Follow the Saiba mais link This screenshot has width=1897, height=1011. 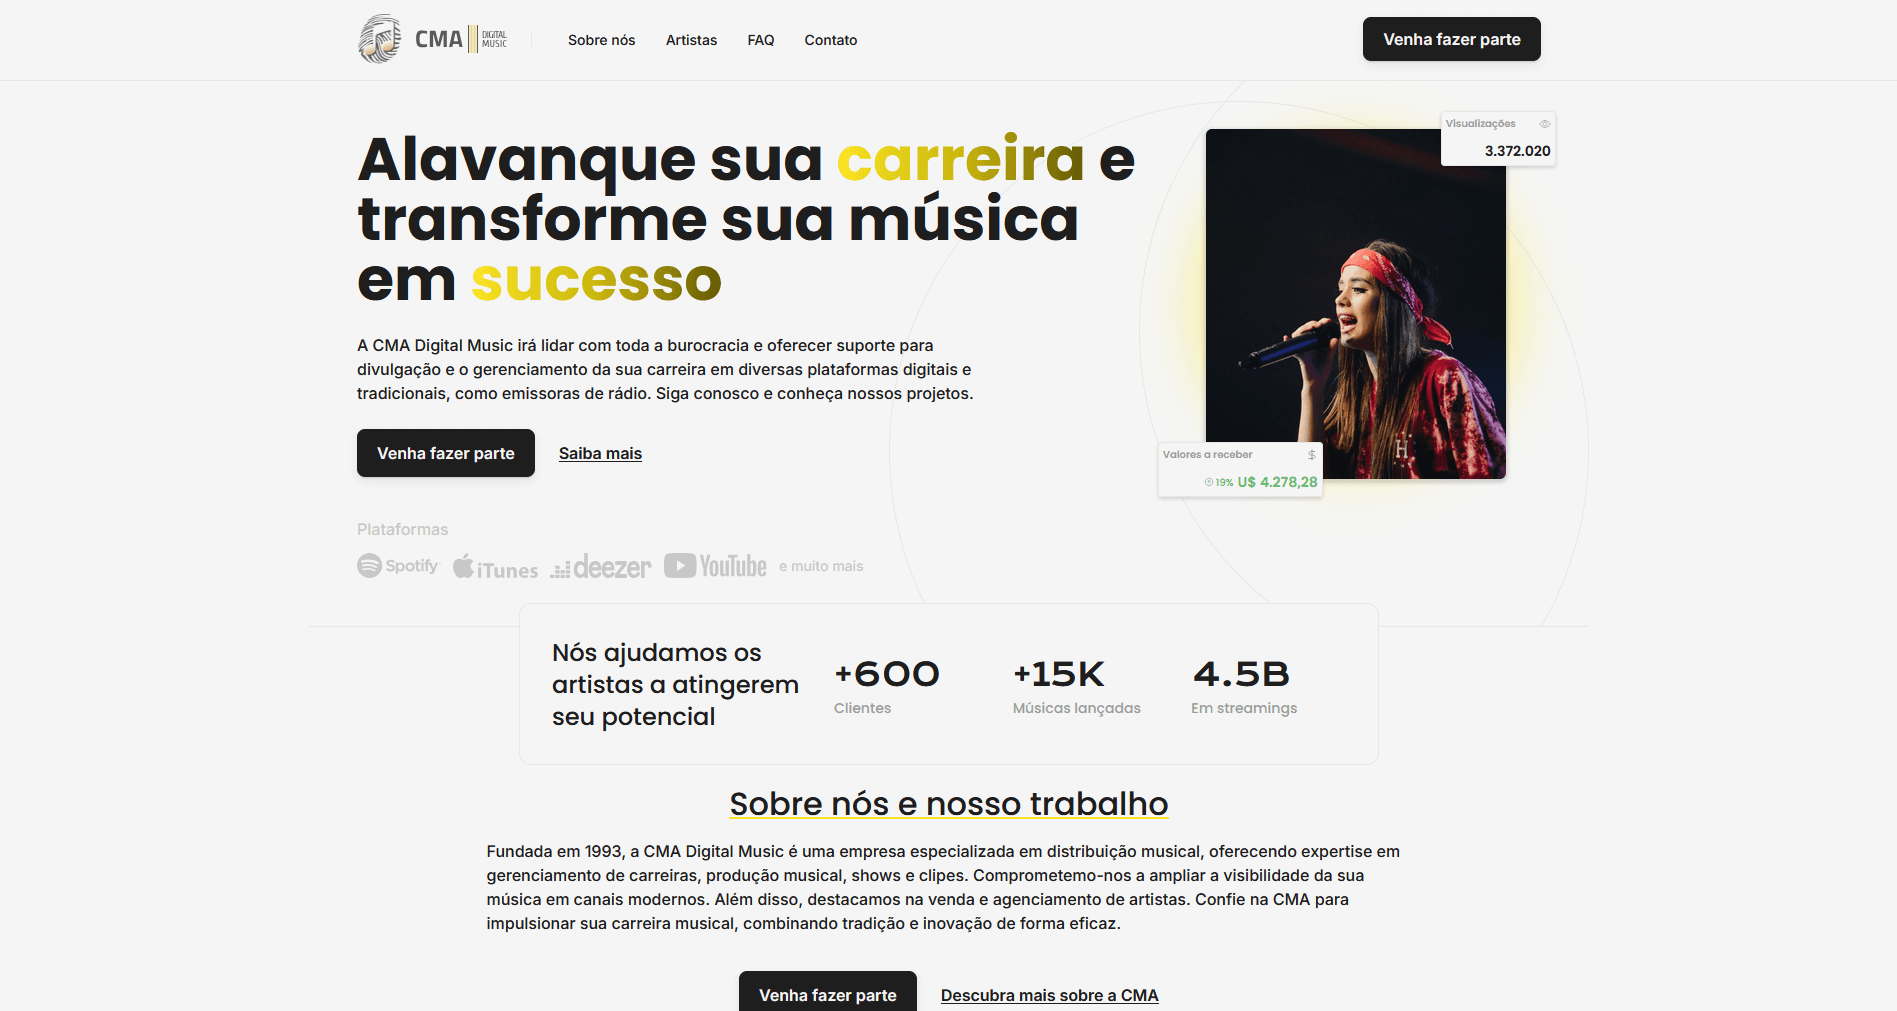600,453
